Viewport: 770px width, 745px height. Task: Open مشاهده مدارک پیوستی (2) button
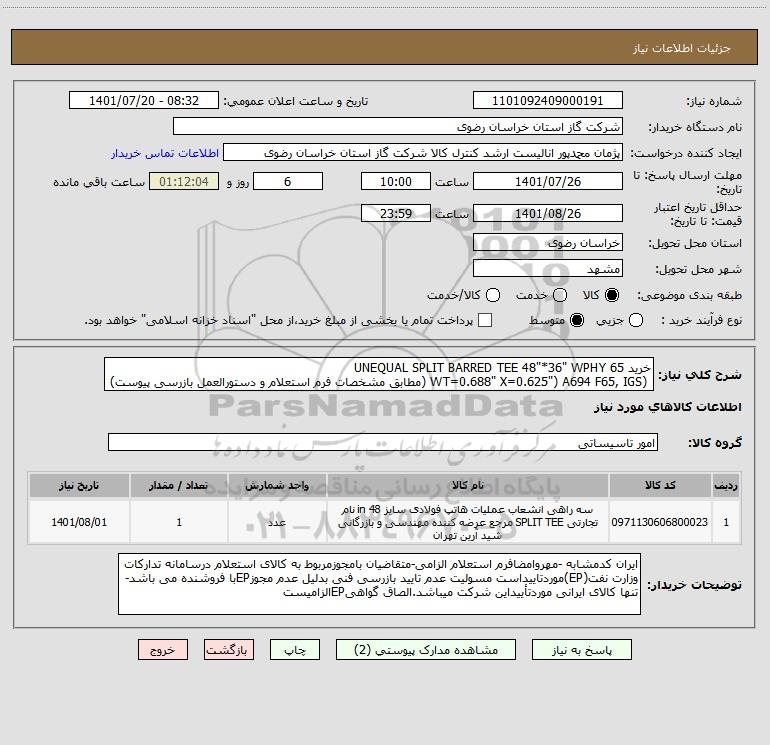tap(426, 650)
